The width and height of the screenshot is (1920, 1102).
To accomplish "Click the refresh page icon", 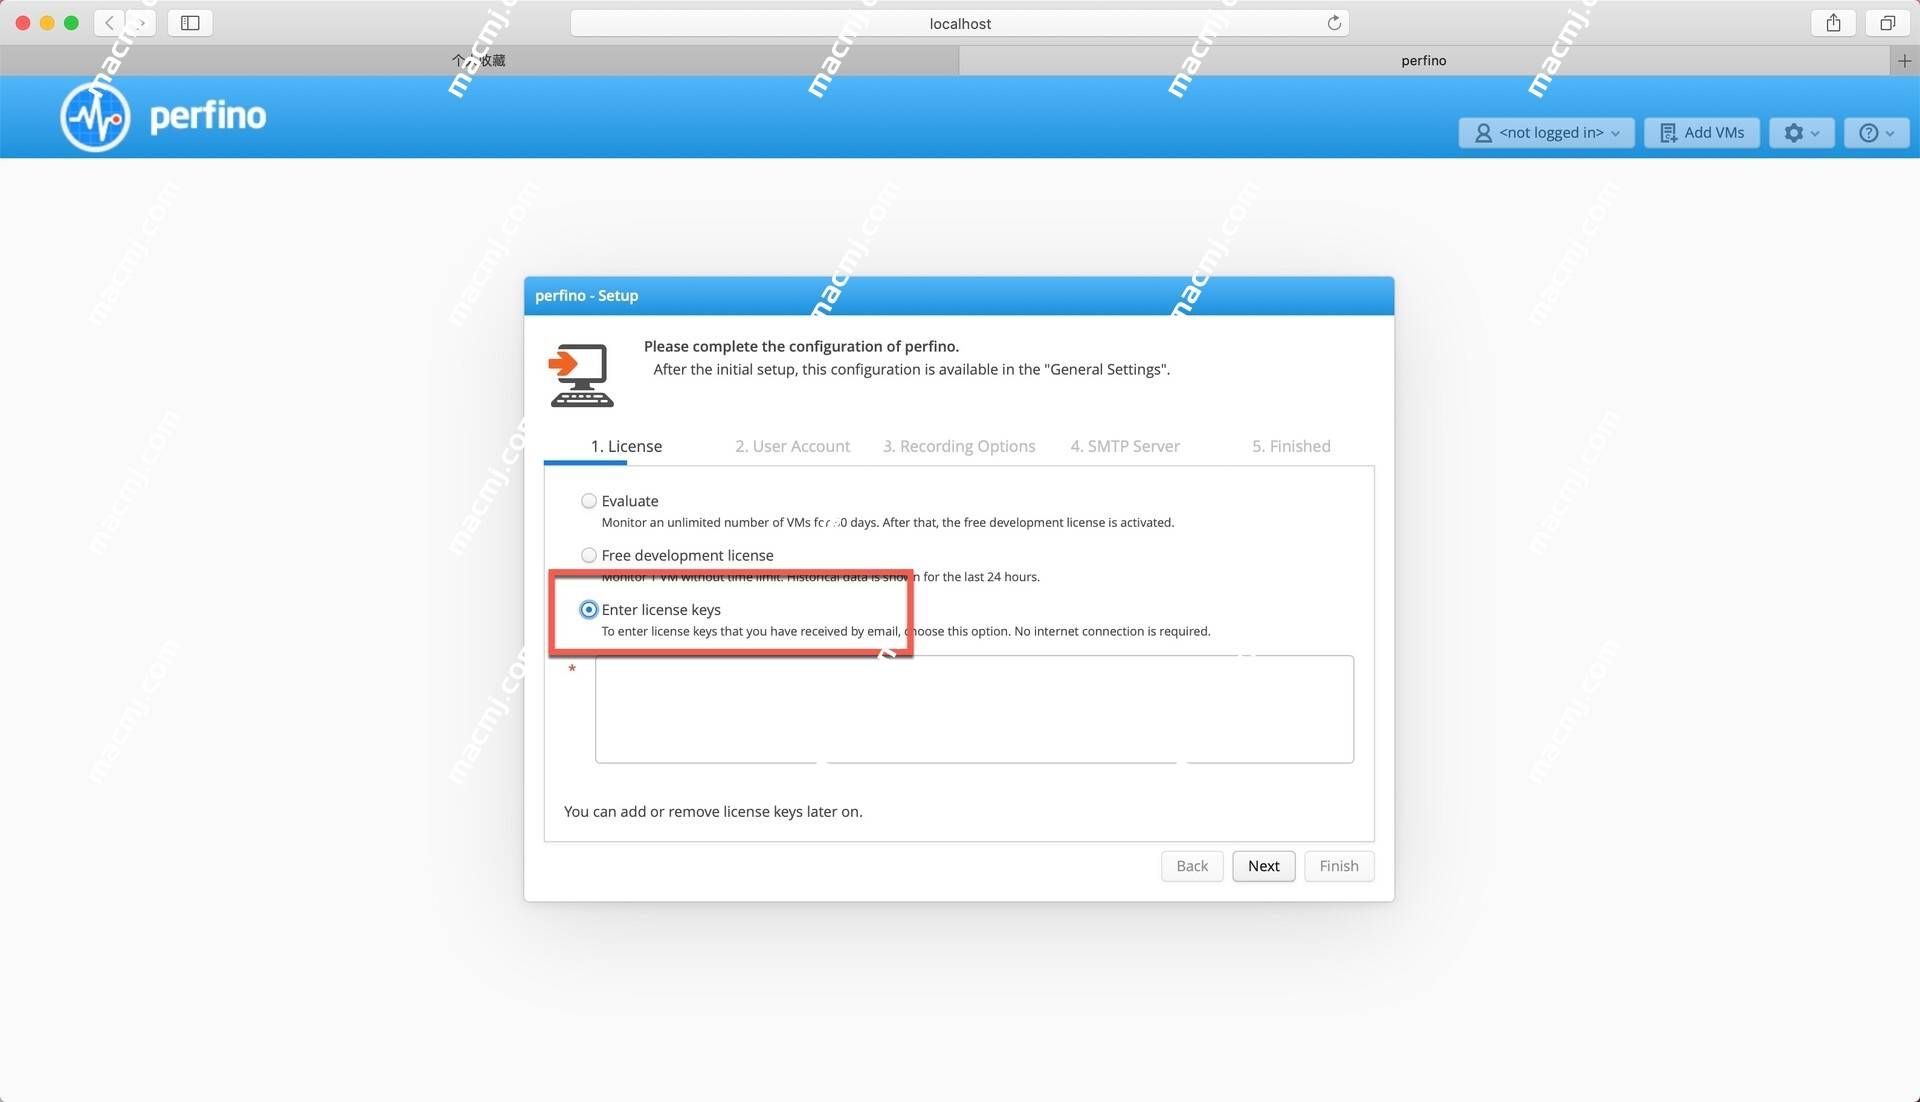I will pyautogui.click(x=1335, y=22).
